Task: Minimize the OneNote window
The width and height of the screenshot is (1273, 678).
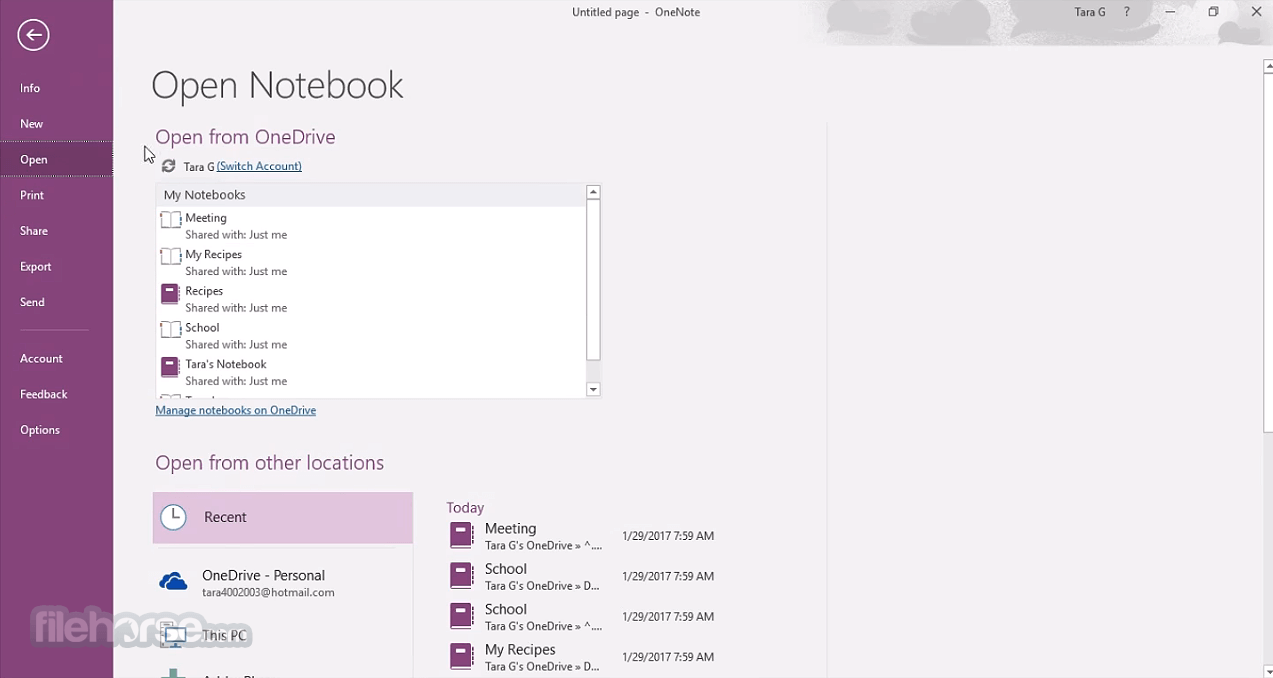Action: 1170,12
